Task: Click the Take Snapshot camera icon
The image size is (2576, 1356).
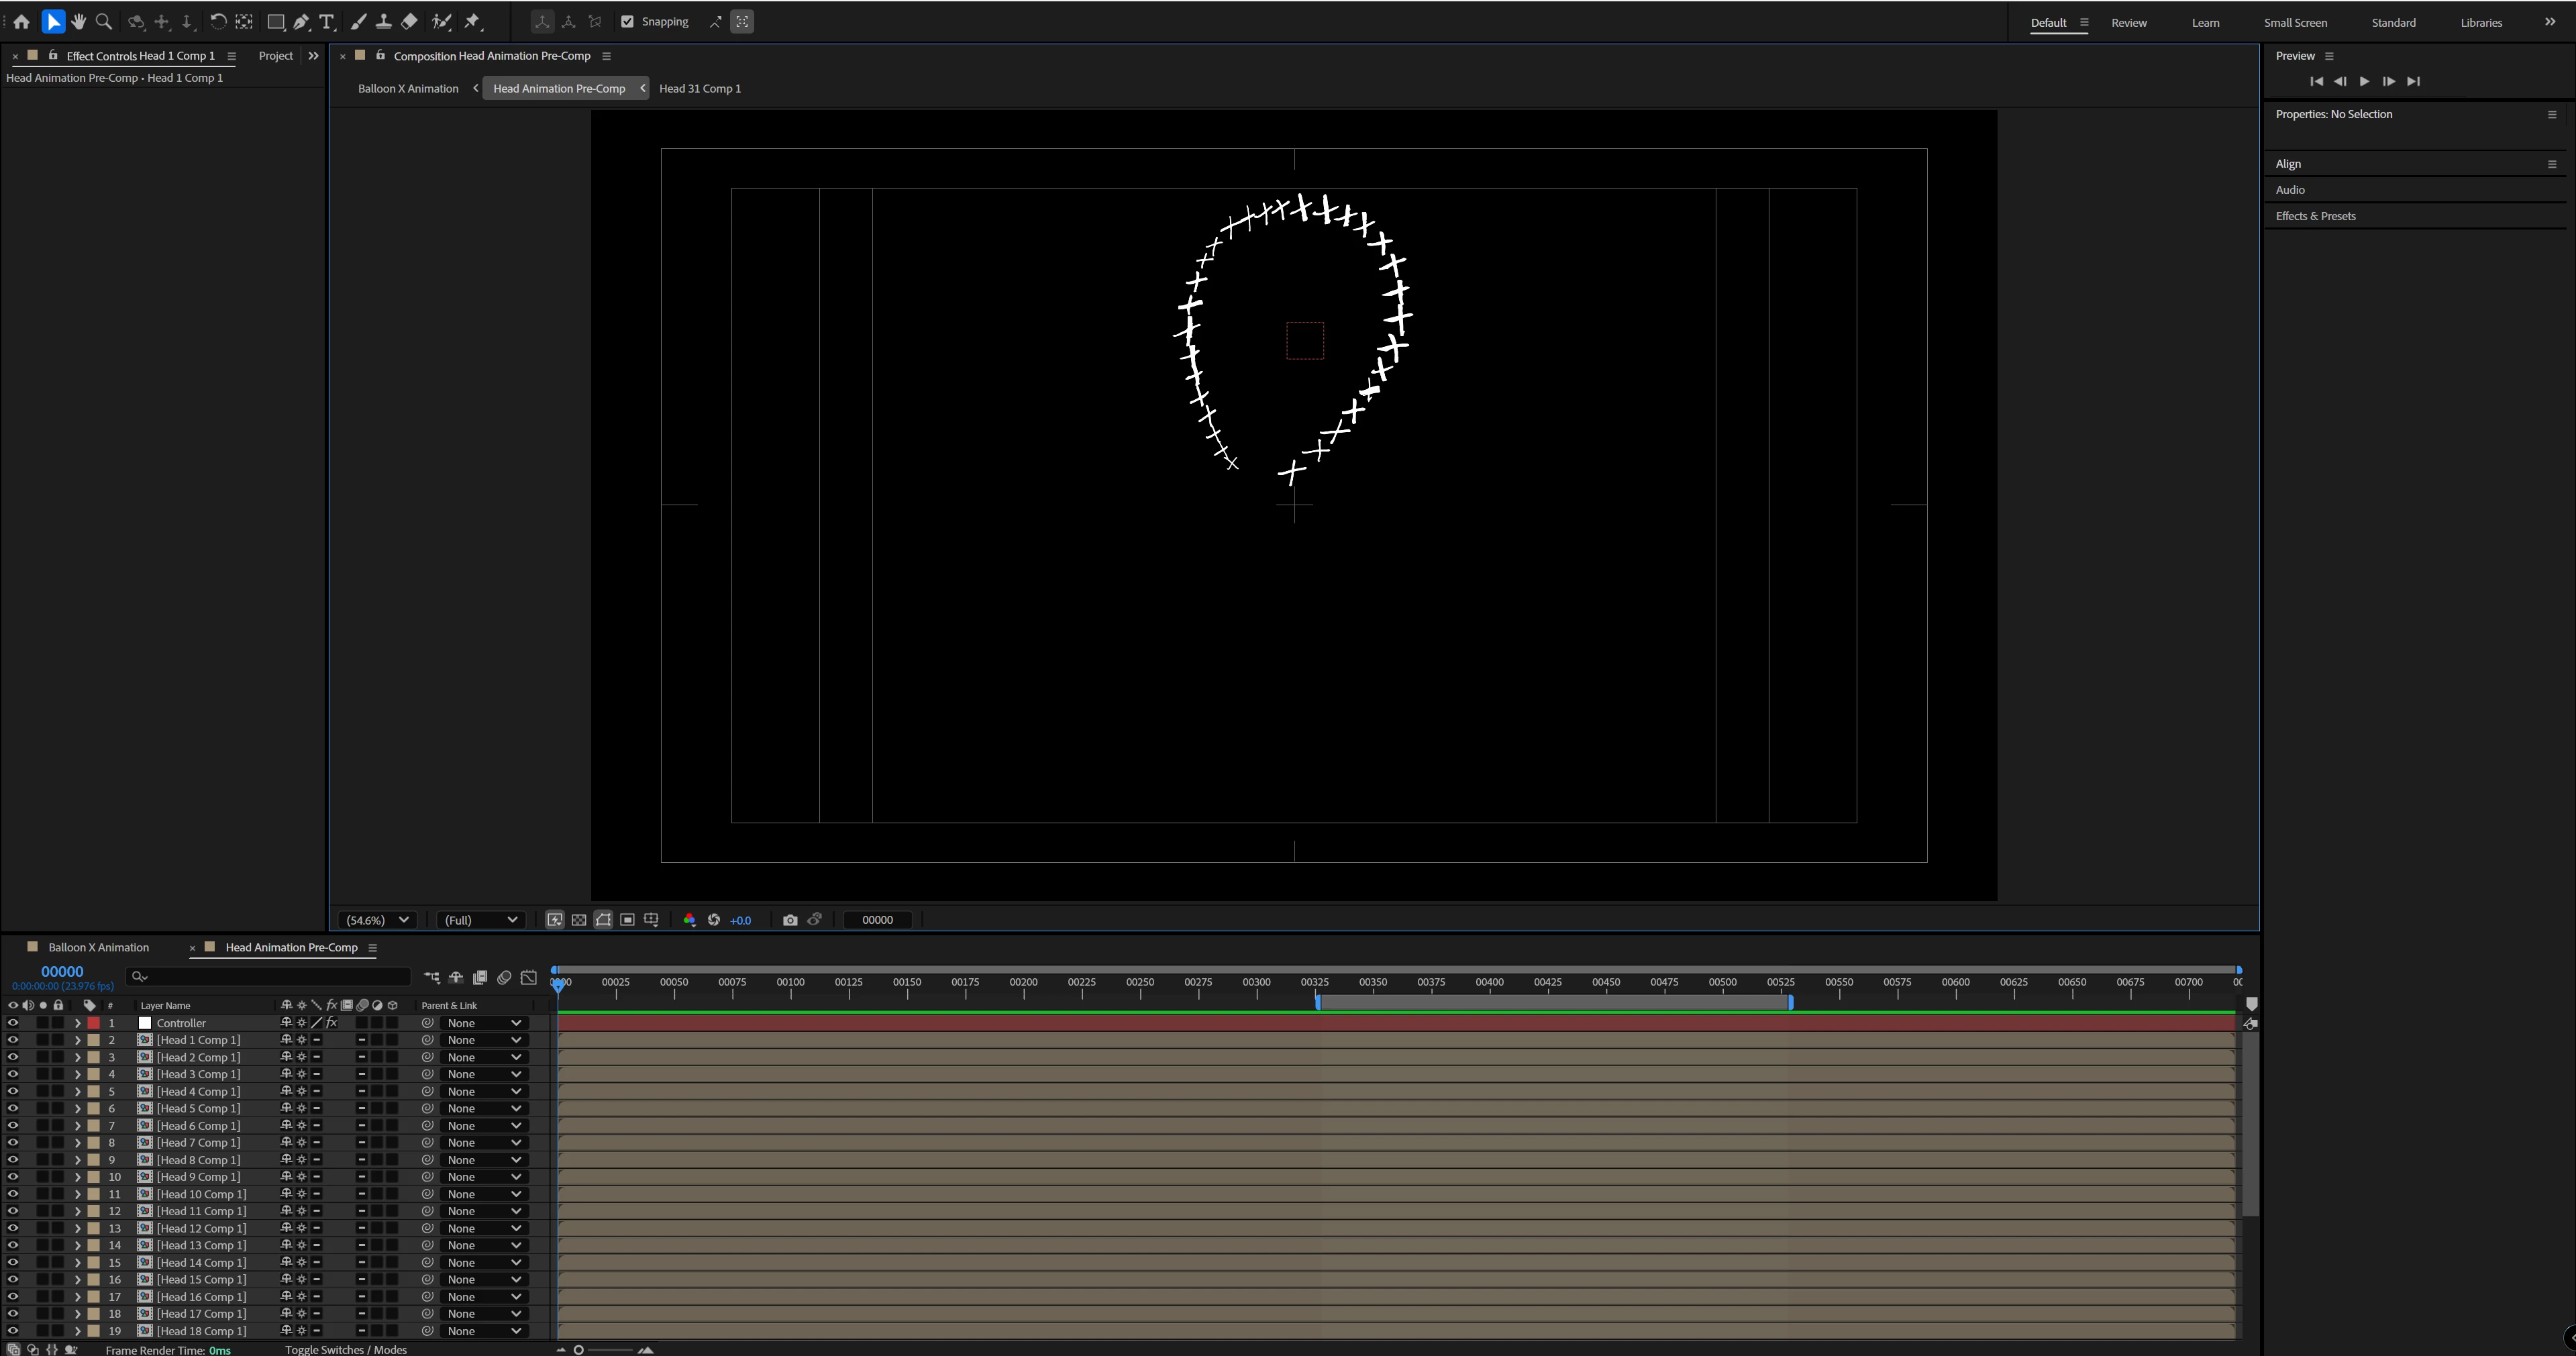Action: (790, 920)
